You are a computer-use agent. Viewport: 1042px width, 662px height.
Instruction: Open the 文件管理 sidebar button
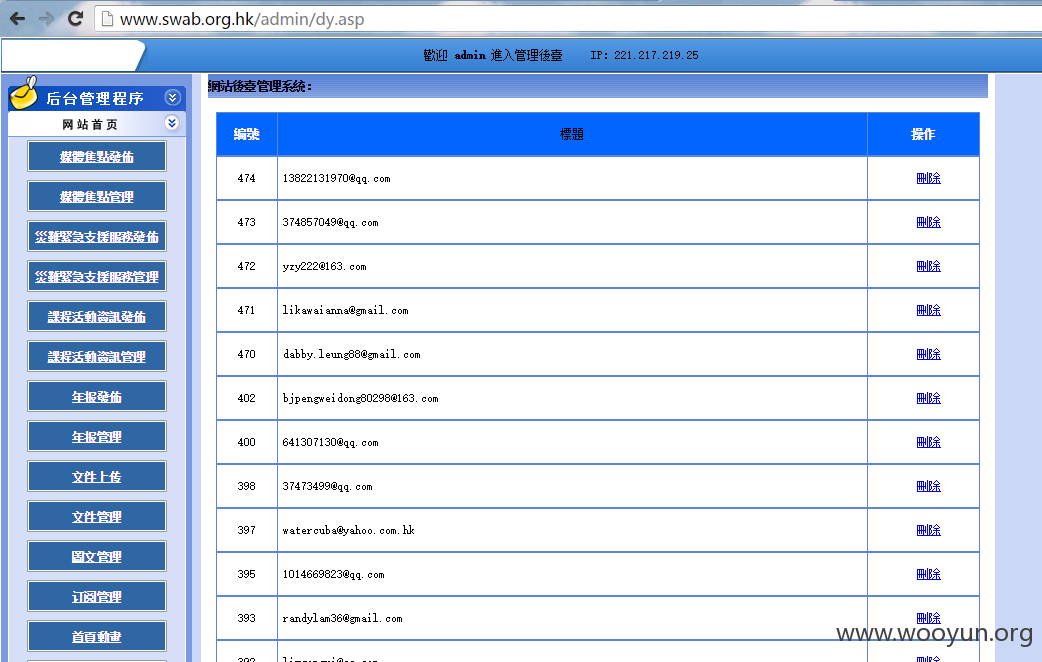97,516
